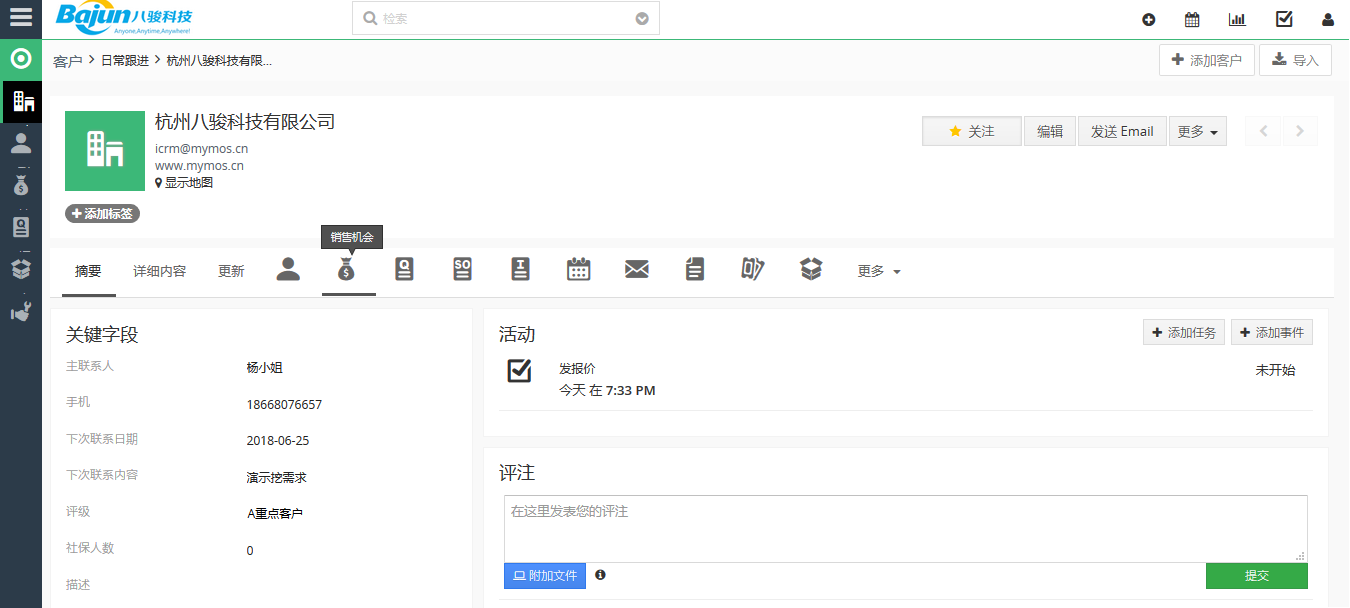The width and height of the screenshot is (1350, 608).
Task: Open the user profile icon in top bar
Action: point(1328,19)
